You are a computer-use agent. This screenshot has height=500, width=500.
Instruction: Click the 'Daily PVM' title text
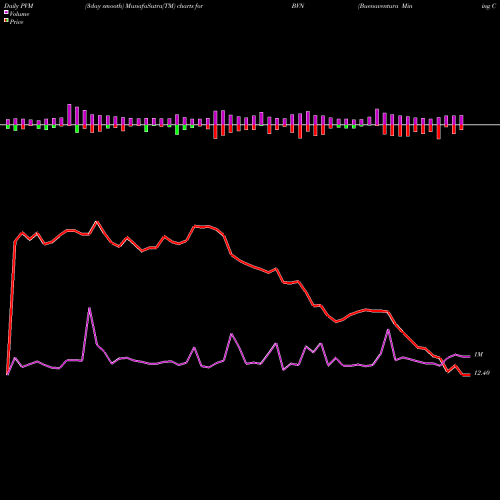point(19,6)
